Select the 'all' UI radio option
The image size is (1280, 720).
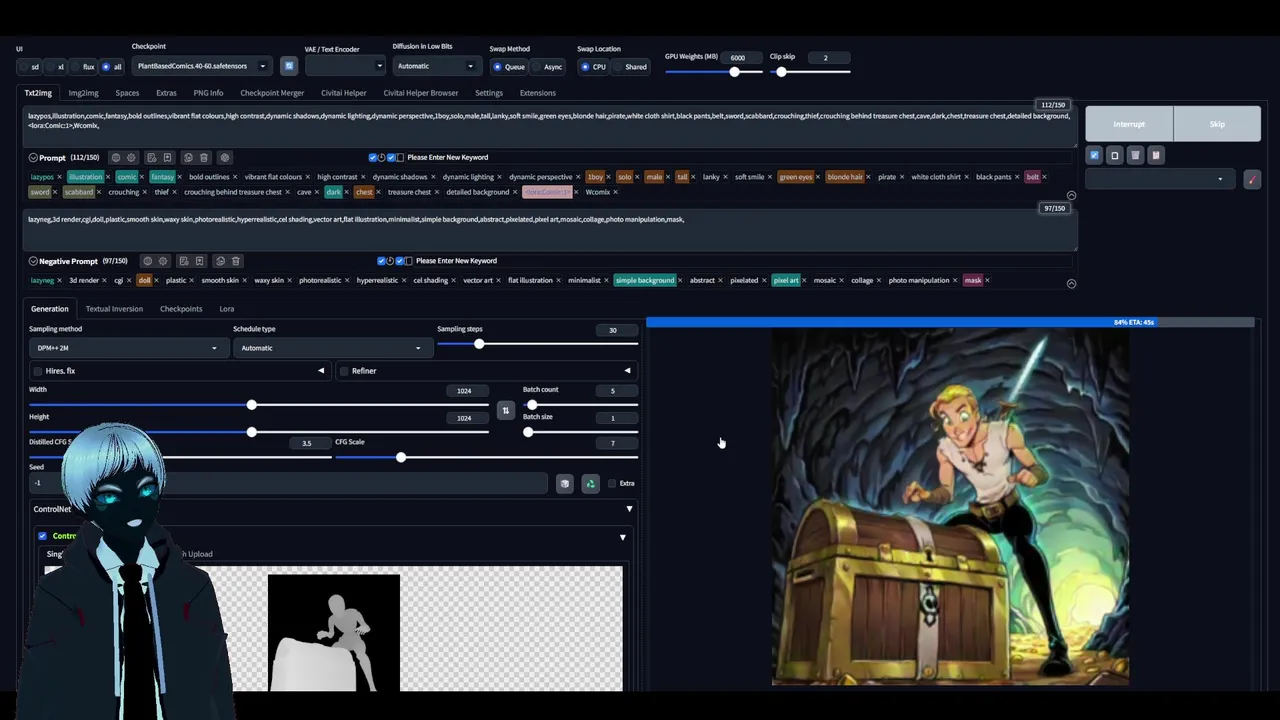tap(112, 67)
